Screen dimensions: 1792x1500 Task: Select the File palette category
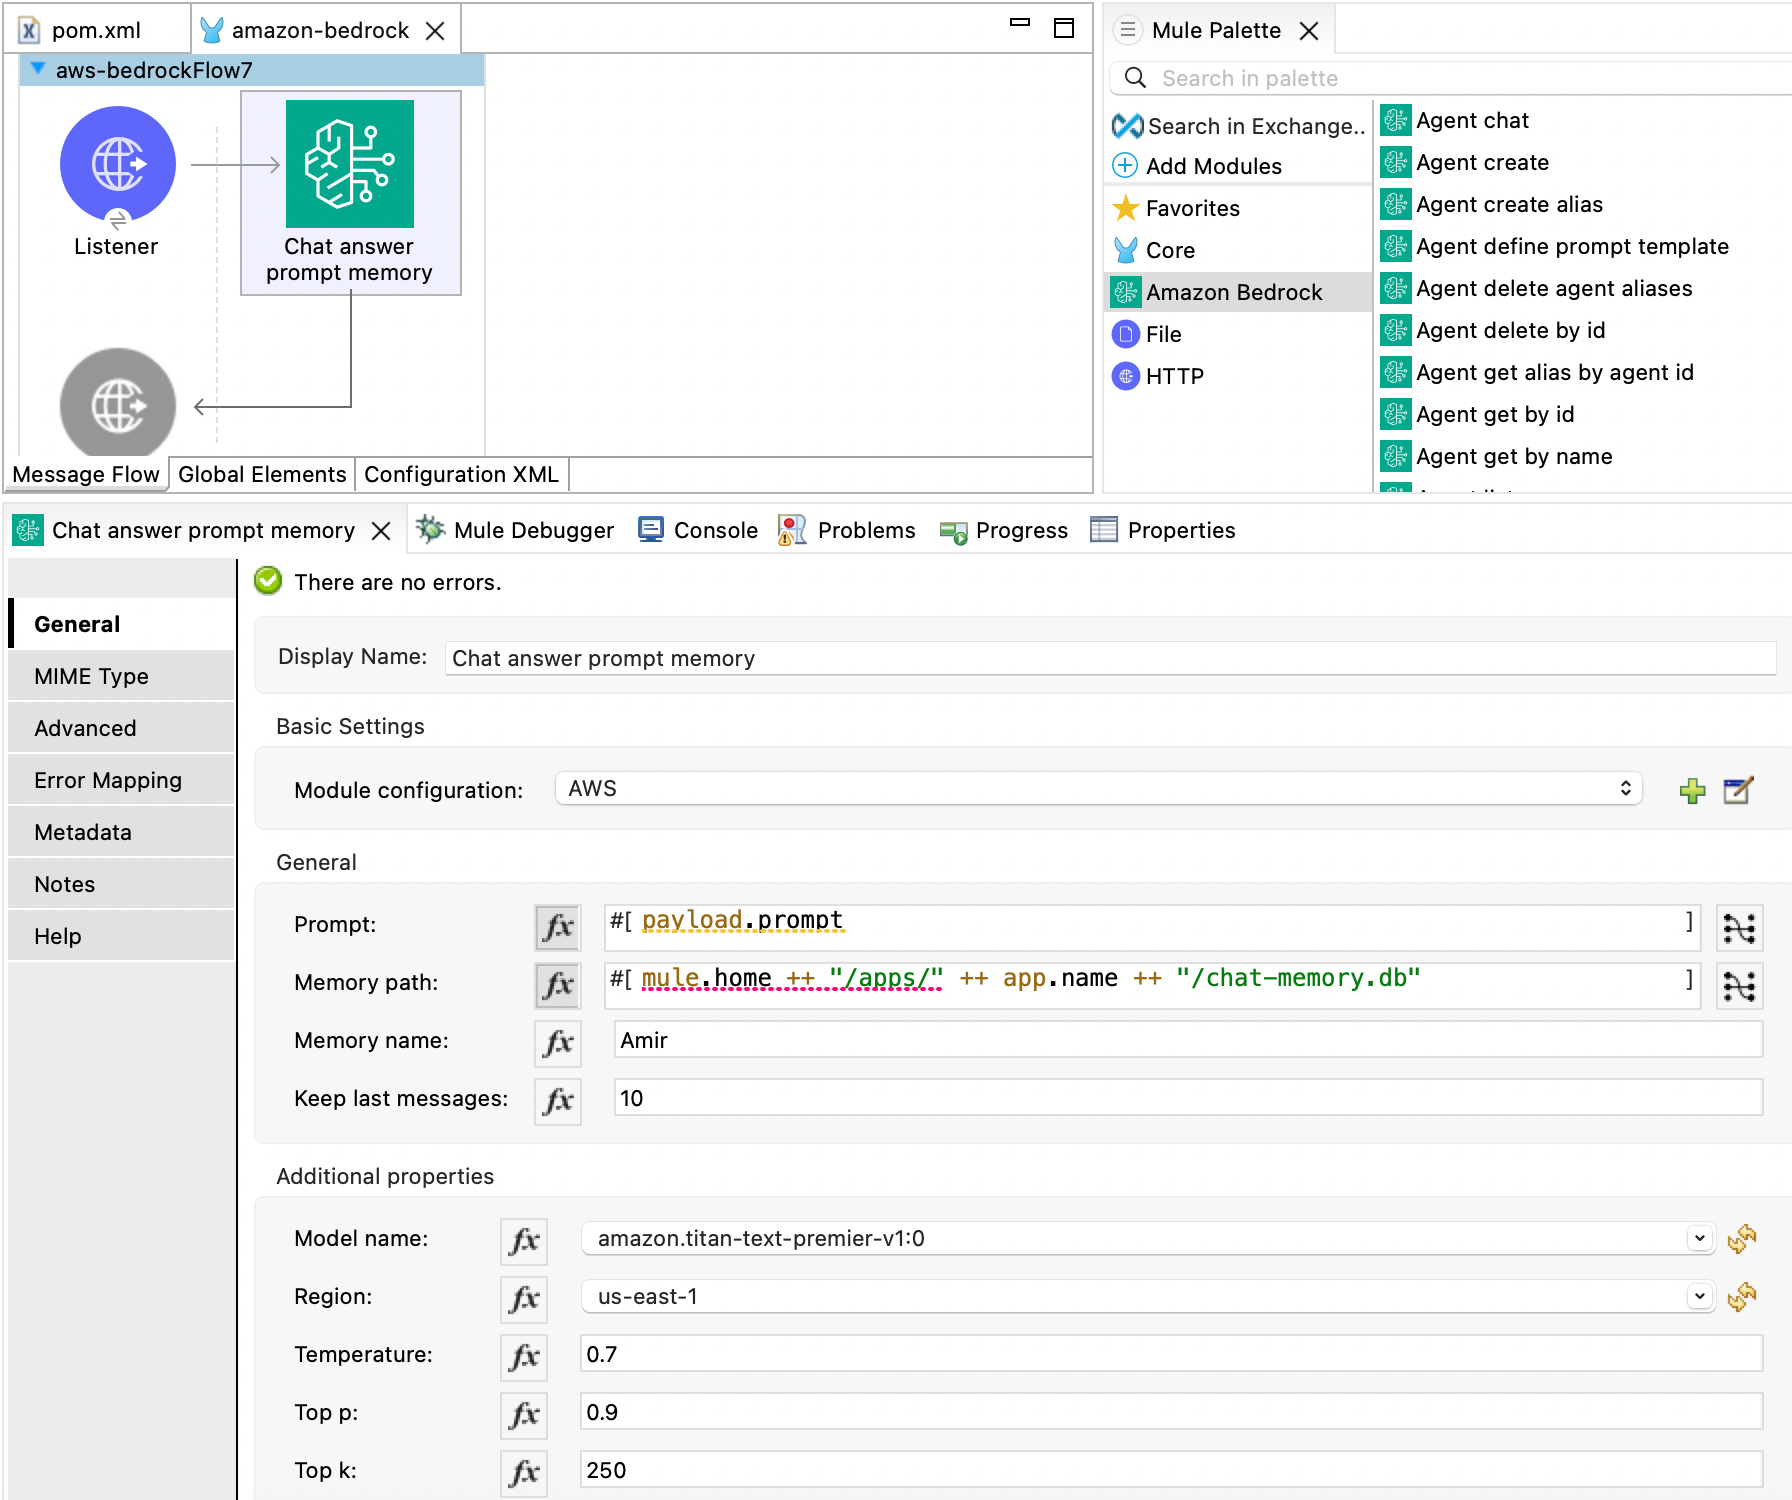click(x=1147, y=334)
